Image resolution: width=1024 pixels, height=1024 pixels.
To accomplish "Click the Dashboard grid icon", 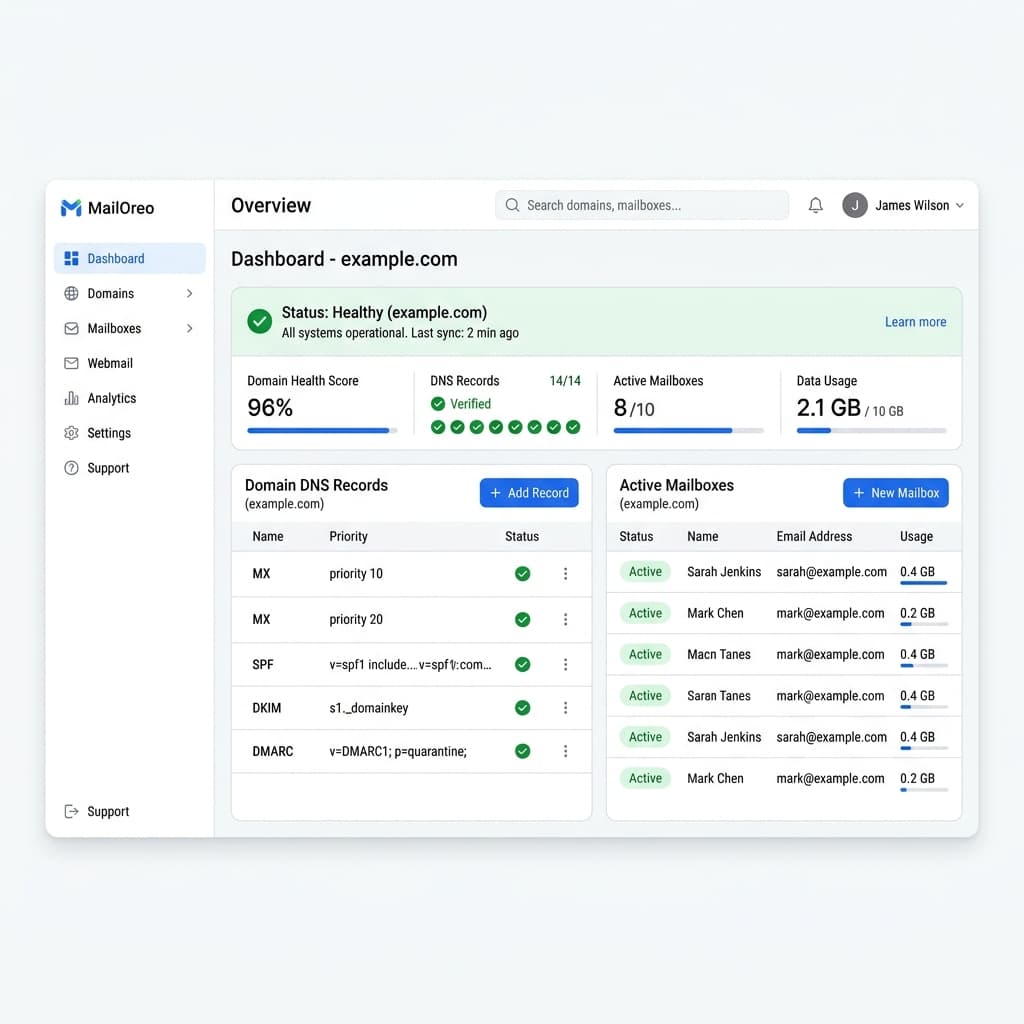I will [71, 259].
